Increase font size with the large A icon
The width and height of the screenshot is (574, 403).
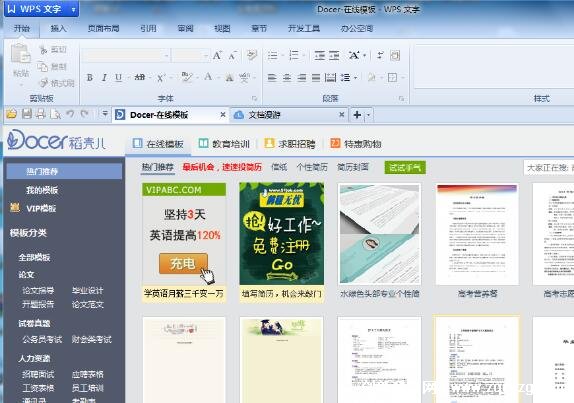[217, 56]
